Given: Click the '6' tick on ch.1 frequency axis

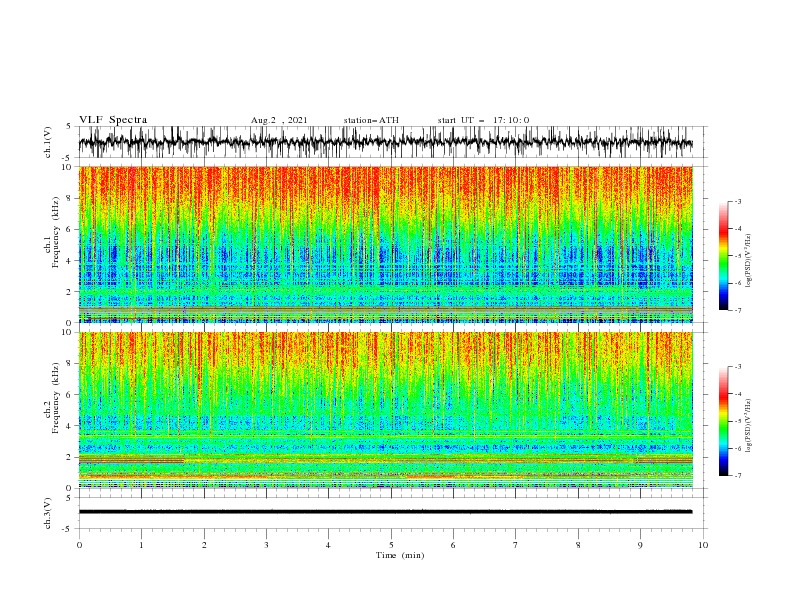Looking at the screenshot, I should click(x=71, y=229).
